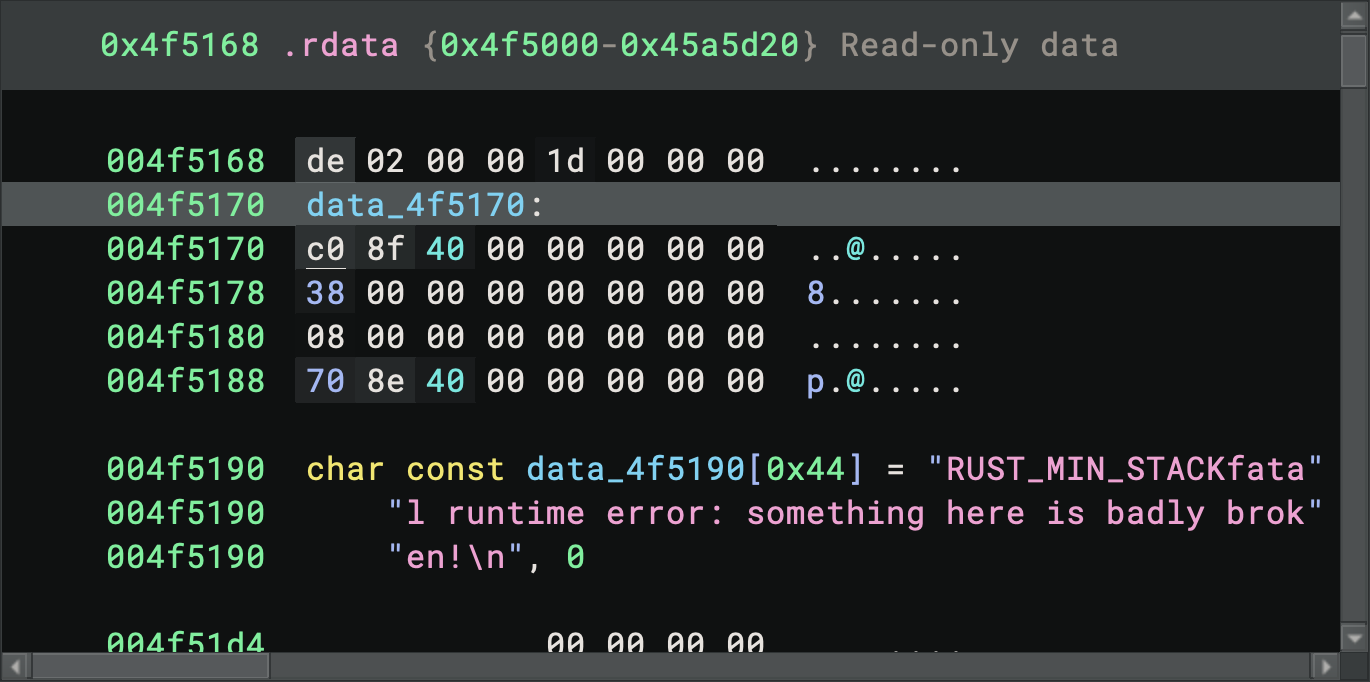Select byte 38 at address 004f5178
The width and height of the screenshot is (1370, 682).
tap(325, 293)
